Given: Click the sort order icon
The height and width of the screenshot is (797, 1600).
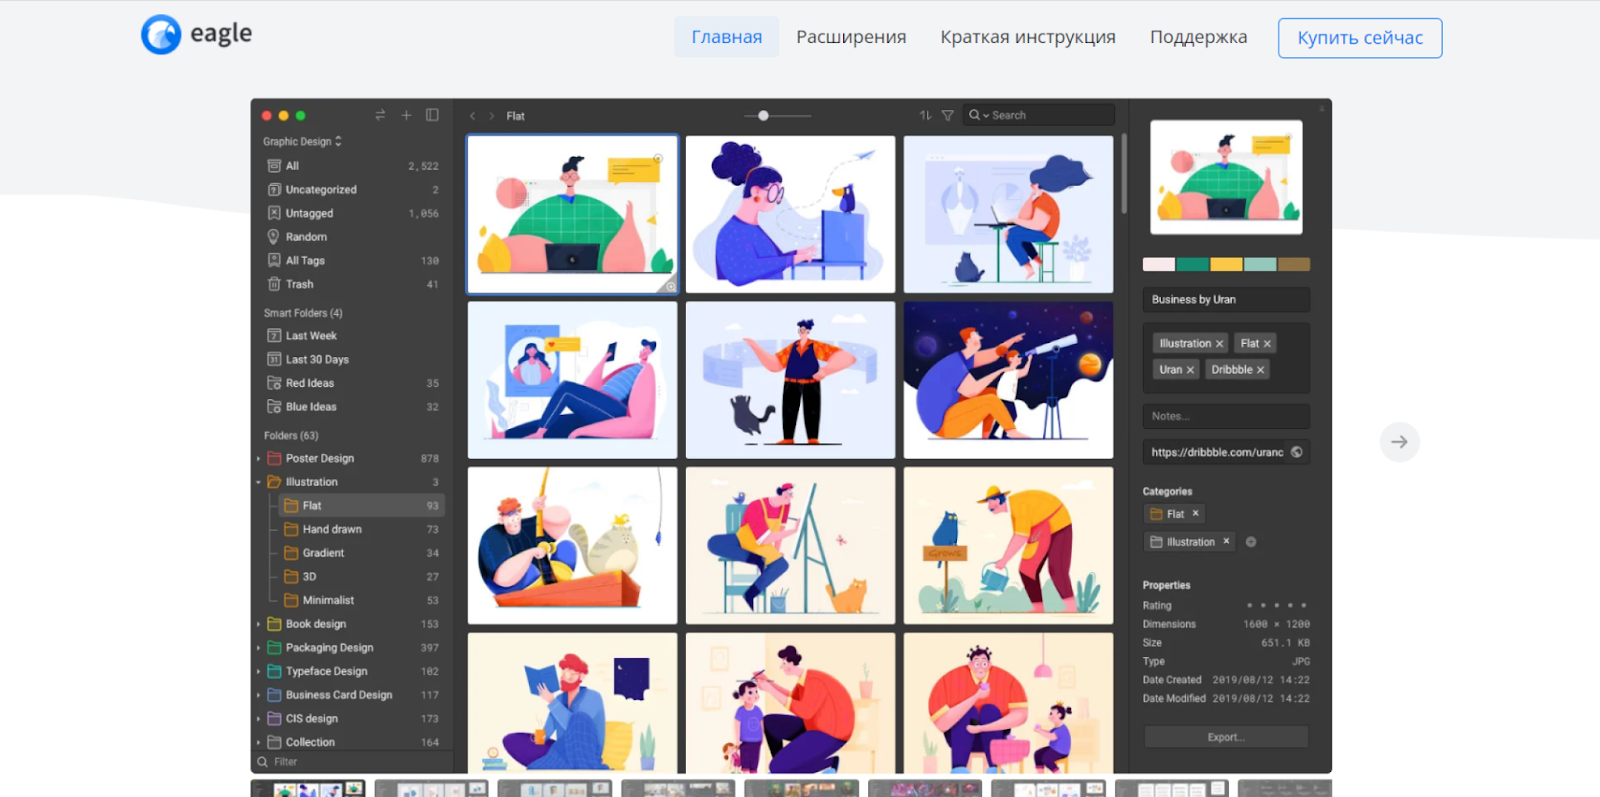Looking at the screenshot, I should 925,115.
